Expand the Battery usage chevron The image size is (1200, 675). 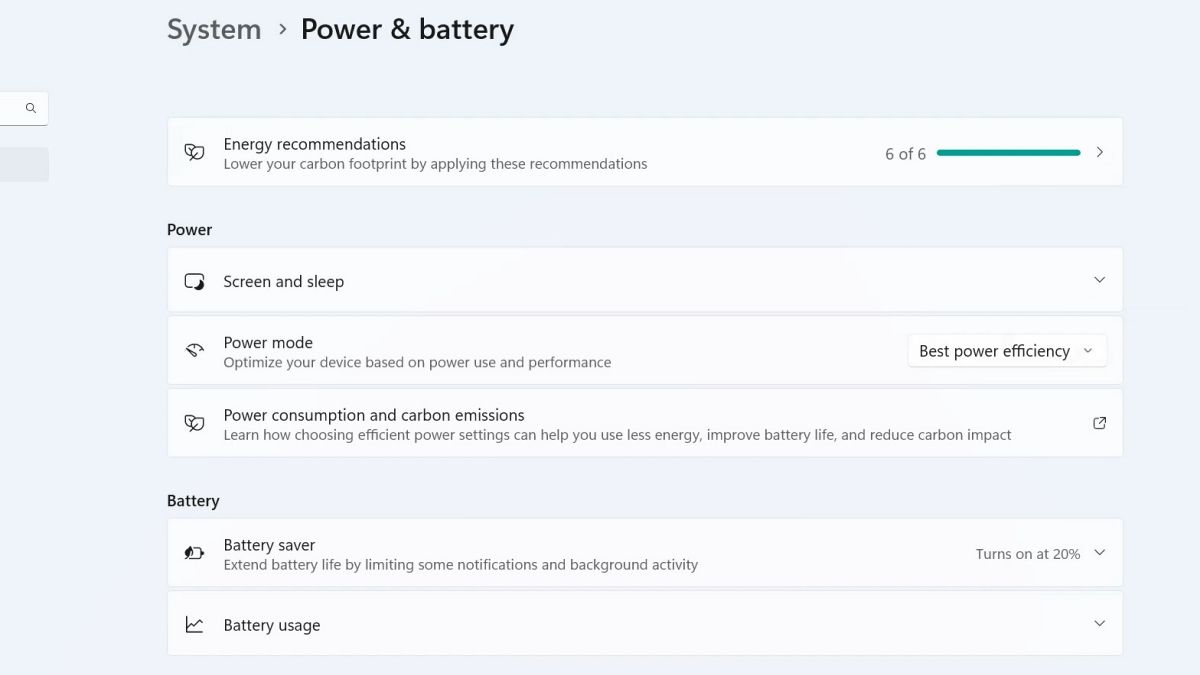coord(1099,623)
